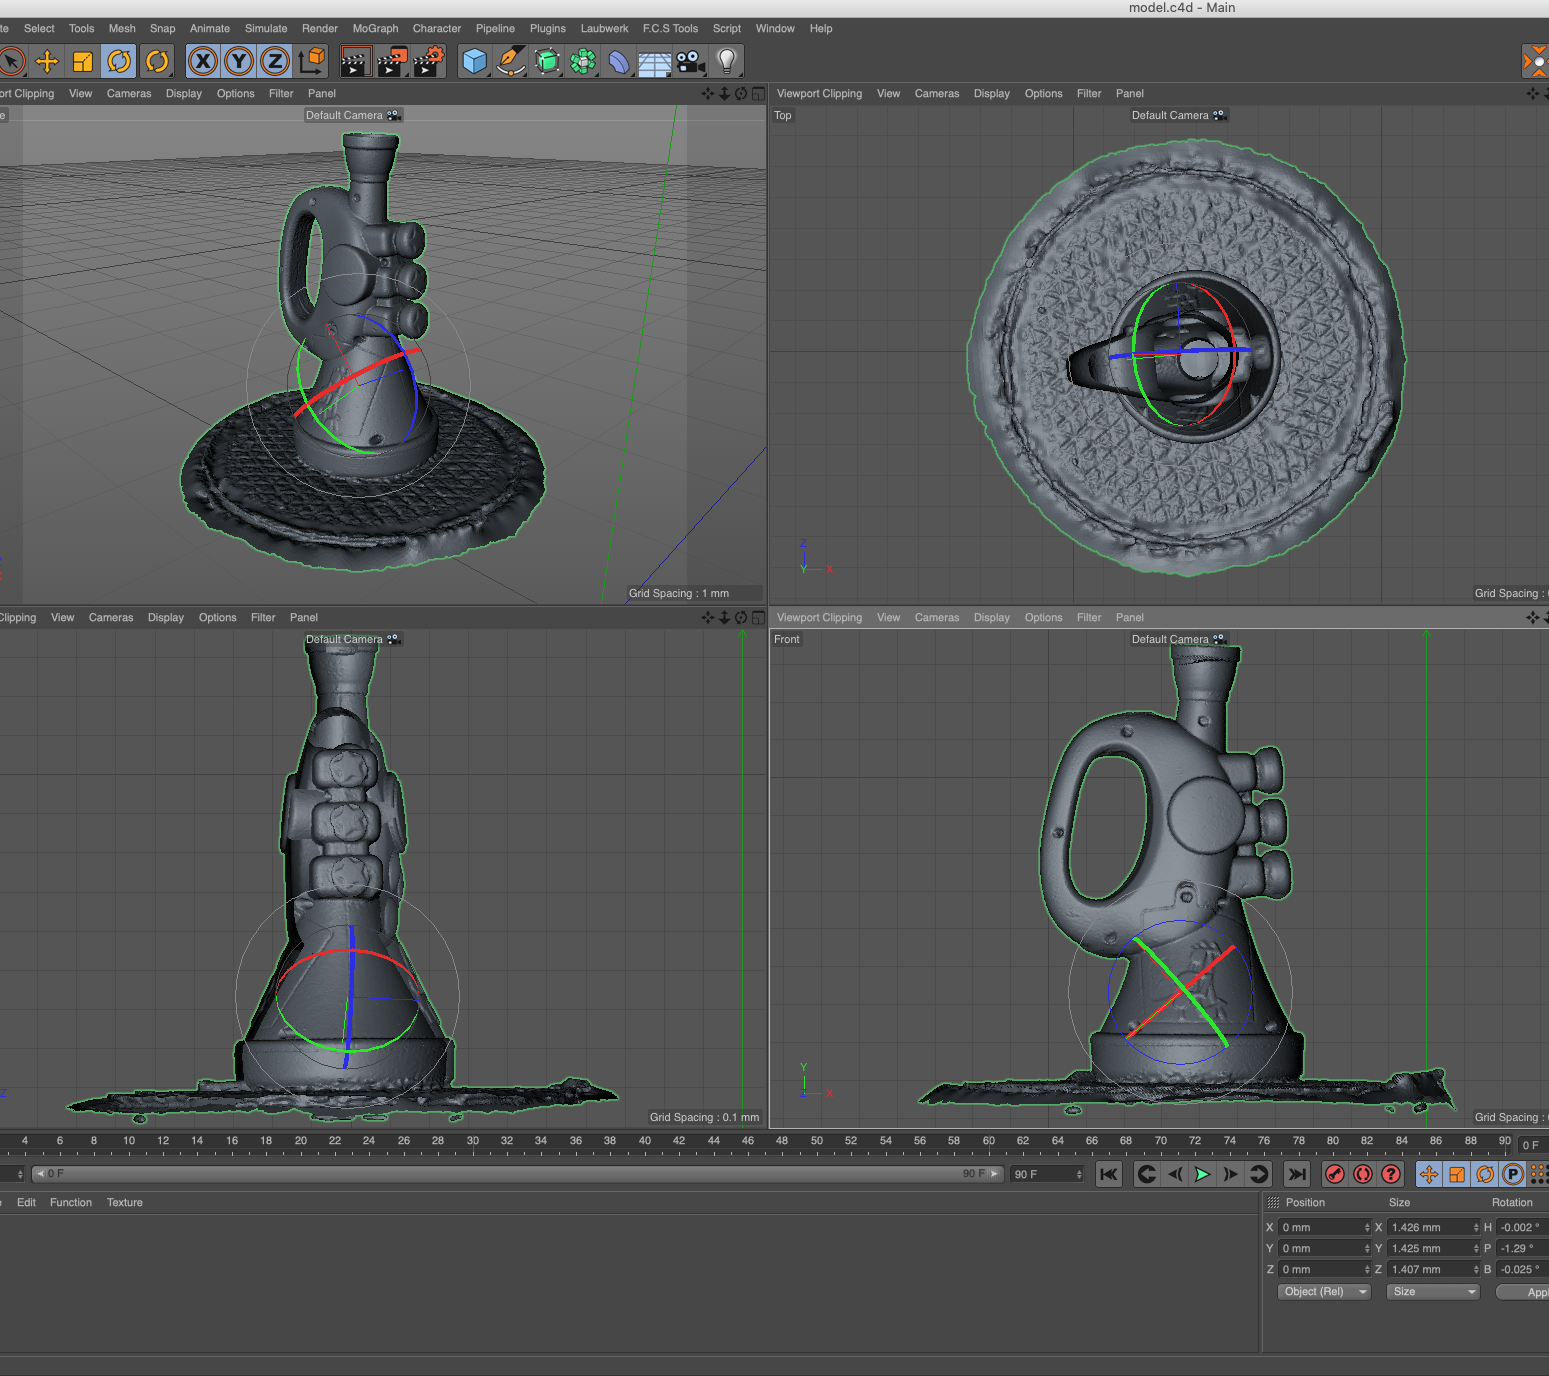Click the X Size input field

[1427, 1227]
